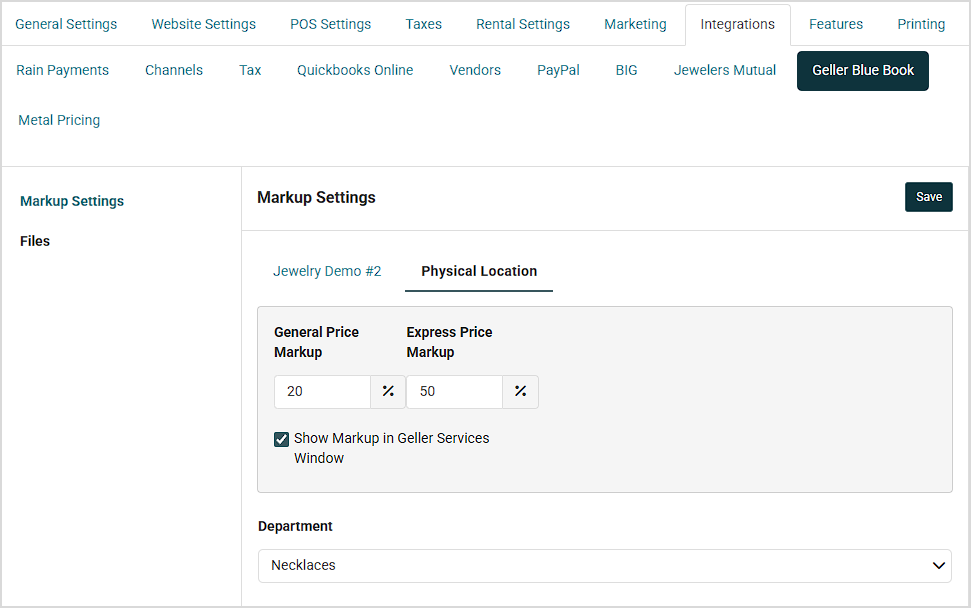This screenshot has height=608, width=971.
Task: Switch to the Printing tab
Action: (x=921, y=24)
